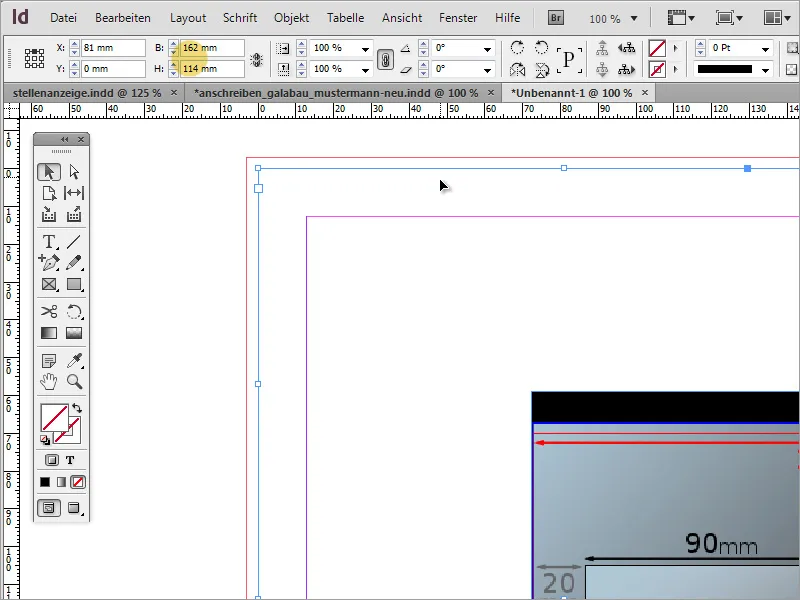Screen dimensions: 800x600
Task: Collapse the tools panel with double arrows
Action: pos(64,139)
